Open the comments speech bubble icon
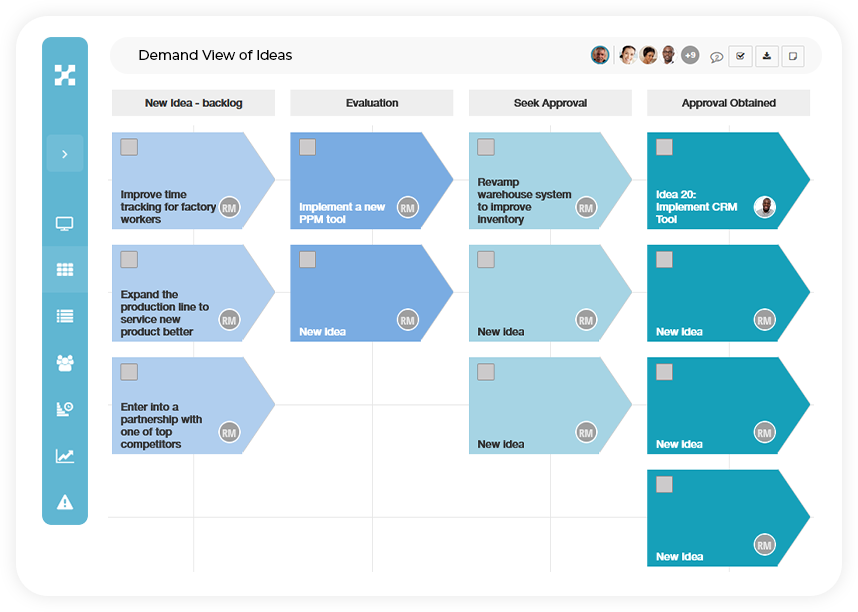Screen dimensions: 858x612 click(716, 56)
